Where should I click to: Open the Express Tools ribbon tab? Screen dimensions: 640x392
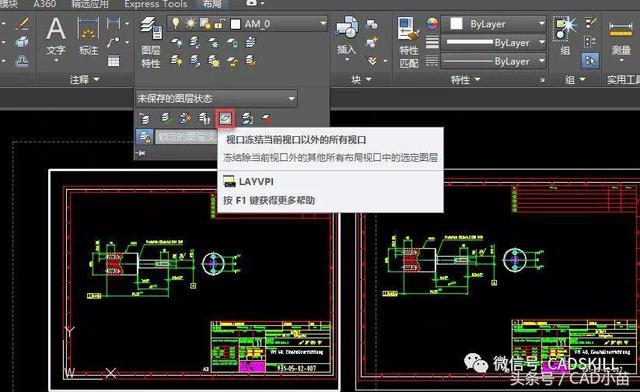point(156,4)
